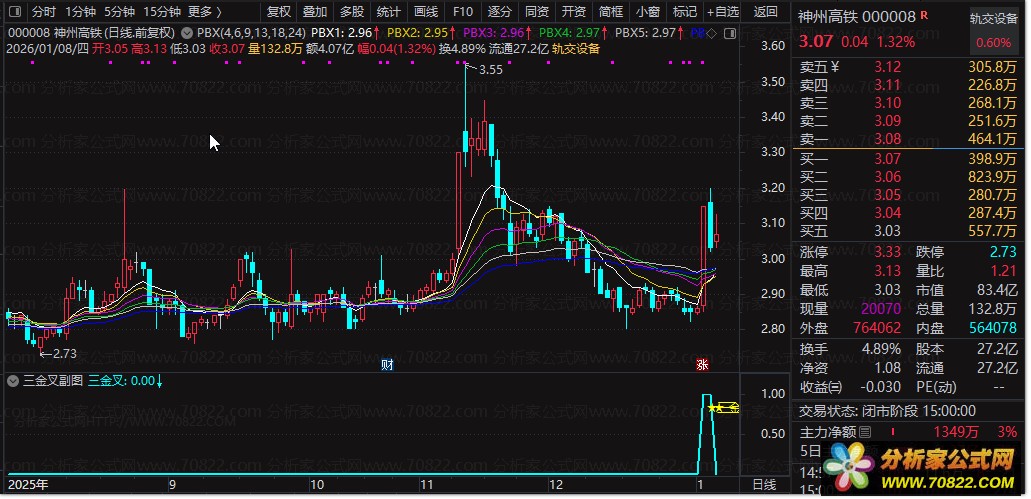
Task: Open 多股 multi-stock view
Action: point(352,11)
